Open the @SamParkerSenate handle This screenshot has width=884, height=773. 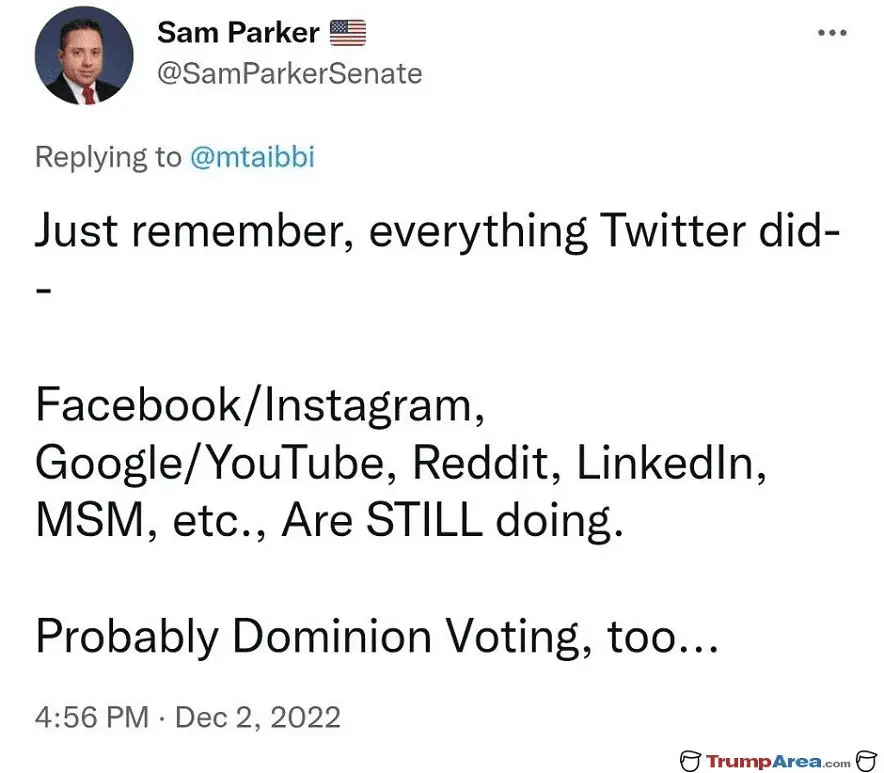pyautogui.click(x=289, y=74)
